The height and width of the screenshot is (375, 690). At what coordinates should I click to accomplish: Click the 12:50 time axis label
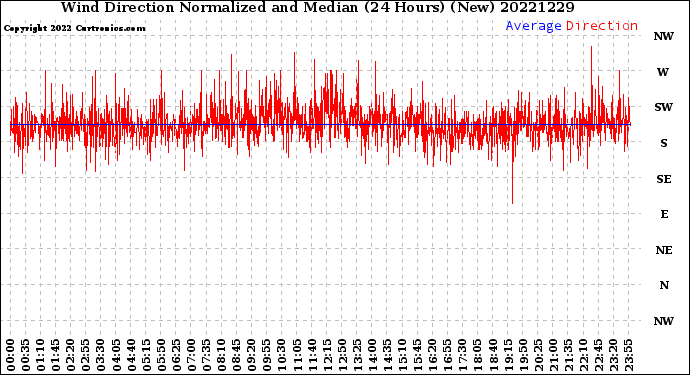pyautogui.click(x=342, y=355)
